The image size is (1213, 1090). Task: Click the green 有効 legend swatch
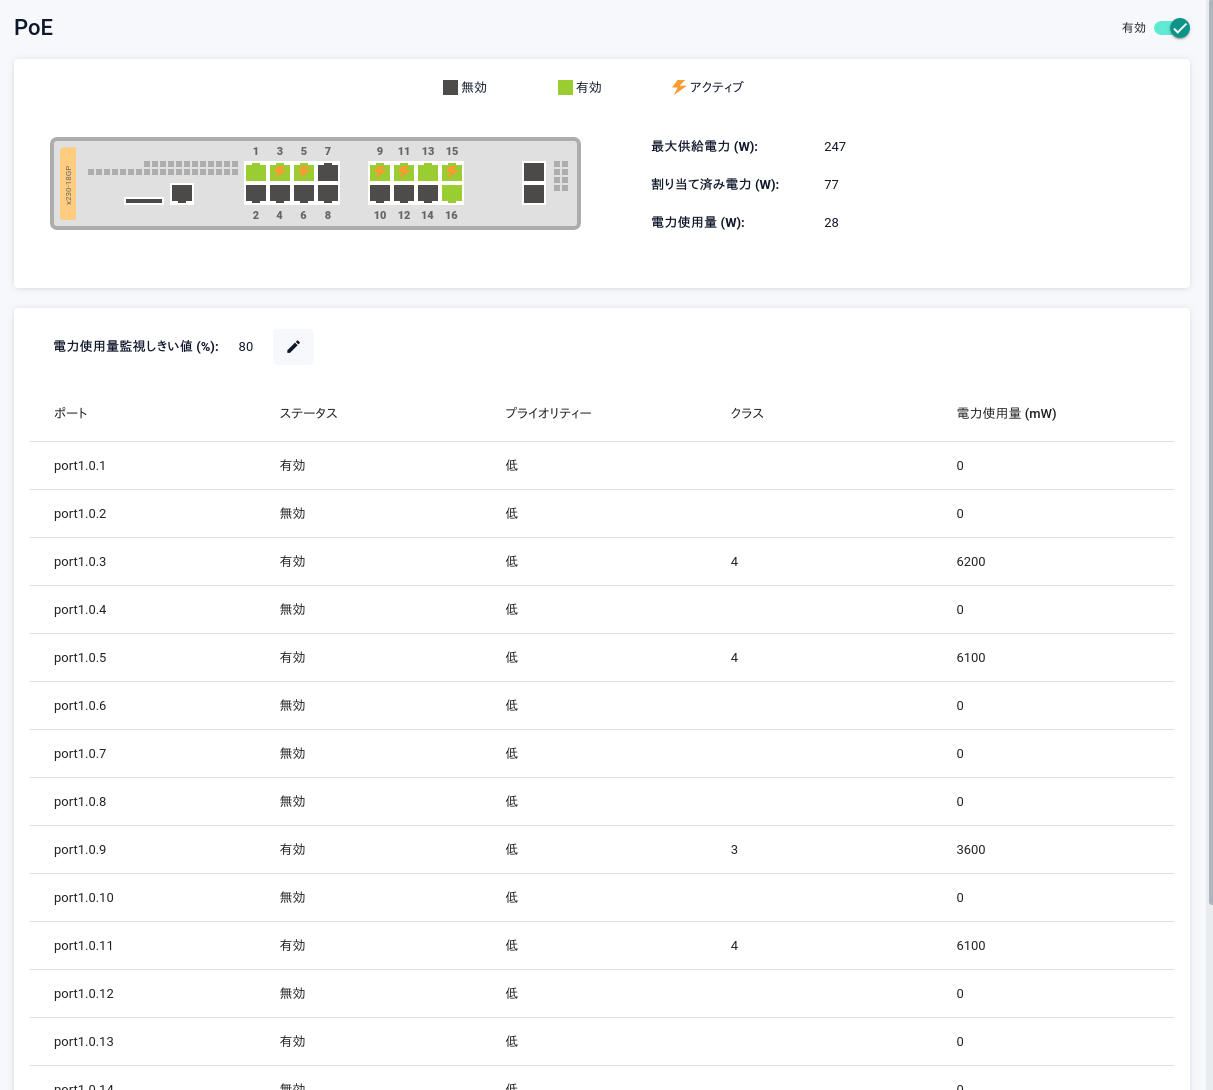point(565,88)
